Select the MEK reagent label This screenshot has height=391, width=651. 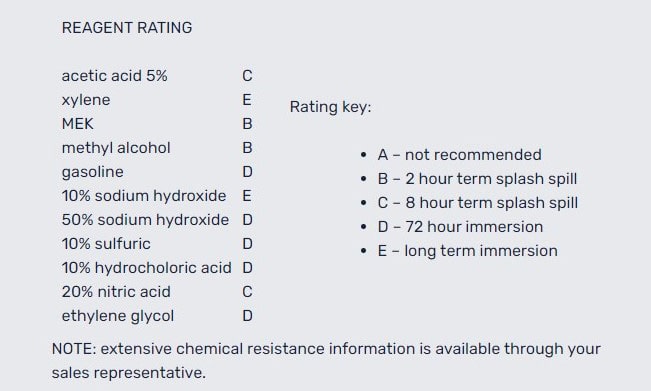coord(78,124)
